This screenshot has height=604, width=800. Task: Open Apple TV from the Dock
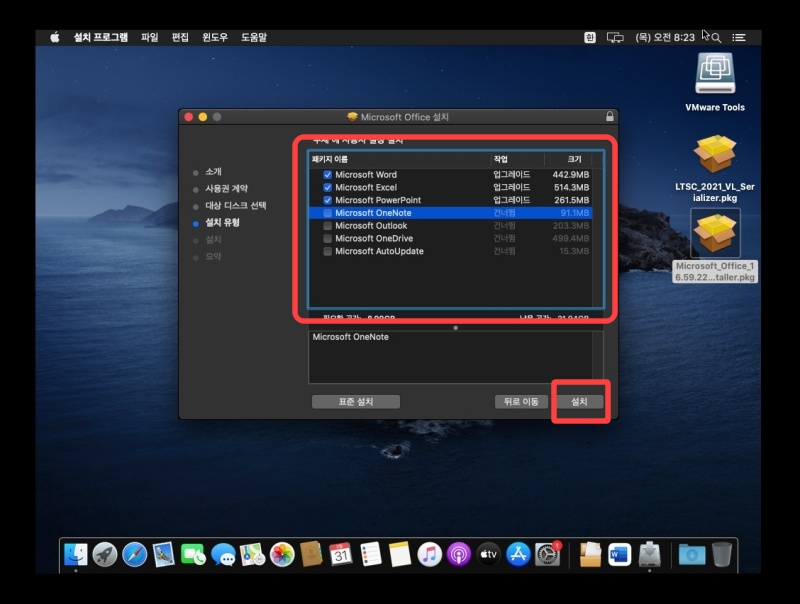[x=488, y=555]
